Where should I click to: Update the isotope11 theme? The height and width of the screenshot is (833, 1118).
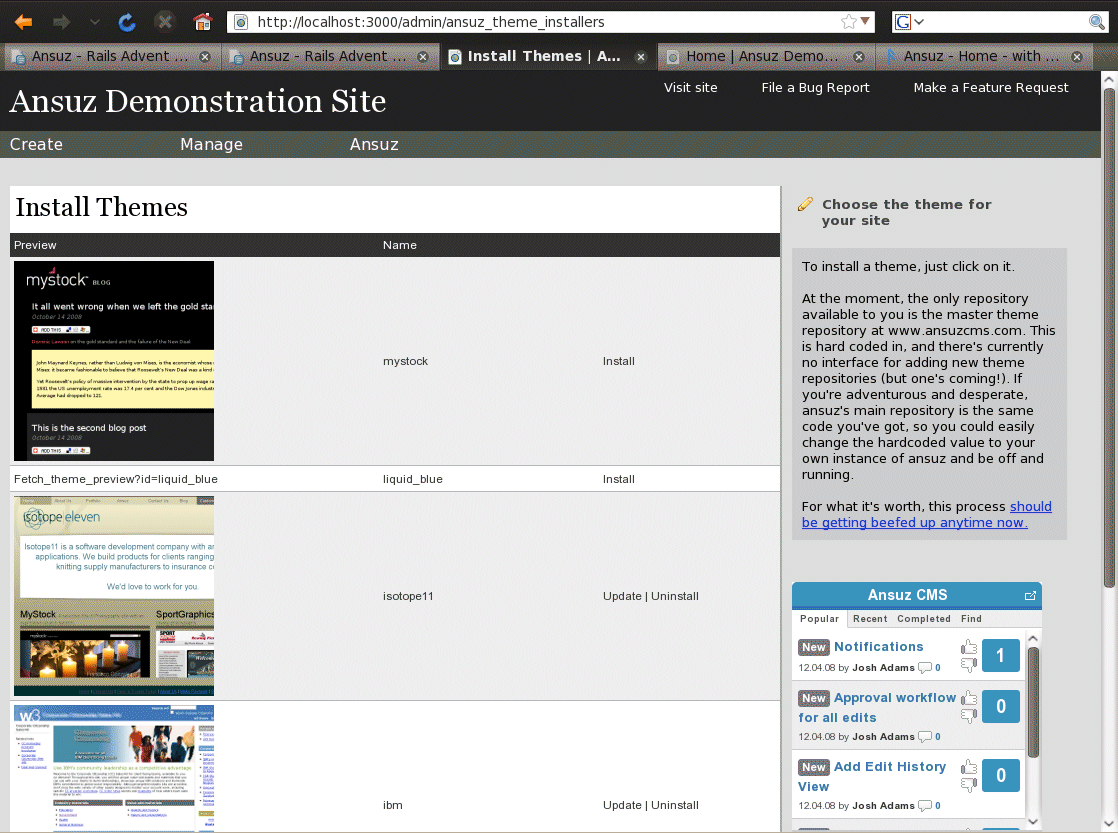(622, 596)
